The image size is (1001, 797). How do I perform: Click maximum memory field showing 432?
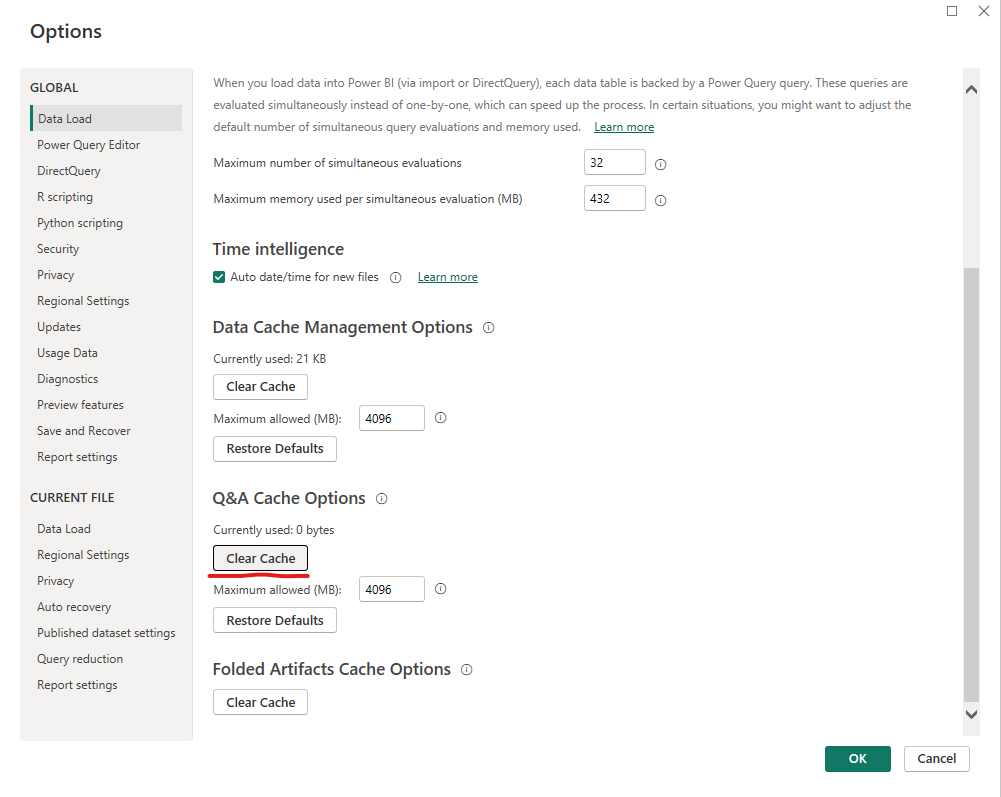pyautogui.click(x=614, y=199)
